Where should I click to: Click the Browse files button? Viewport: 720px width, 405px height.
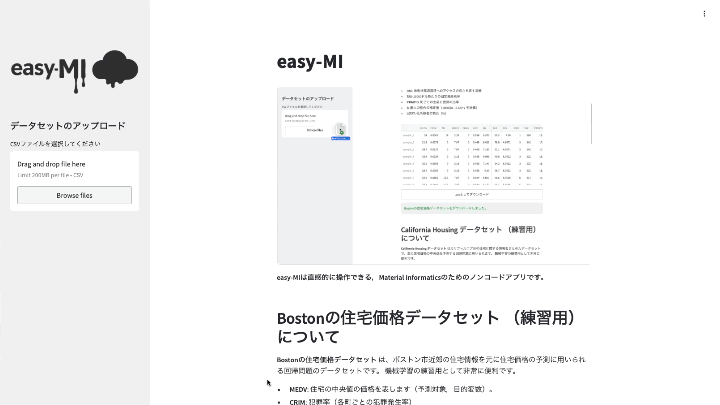click(74, 195)
